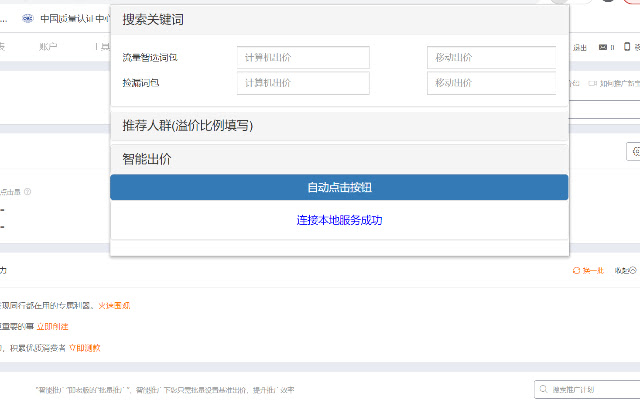Click the 退出 logout link
640x400 pixels.
coord(580,48)
